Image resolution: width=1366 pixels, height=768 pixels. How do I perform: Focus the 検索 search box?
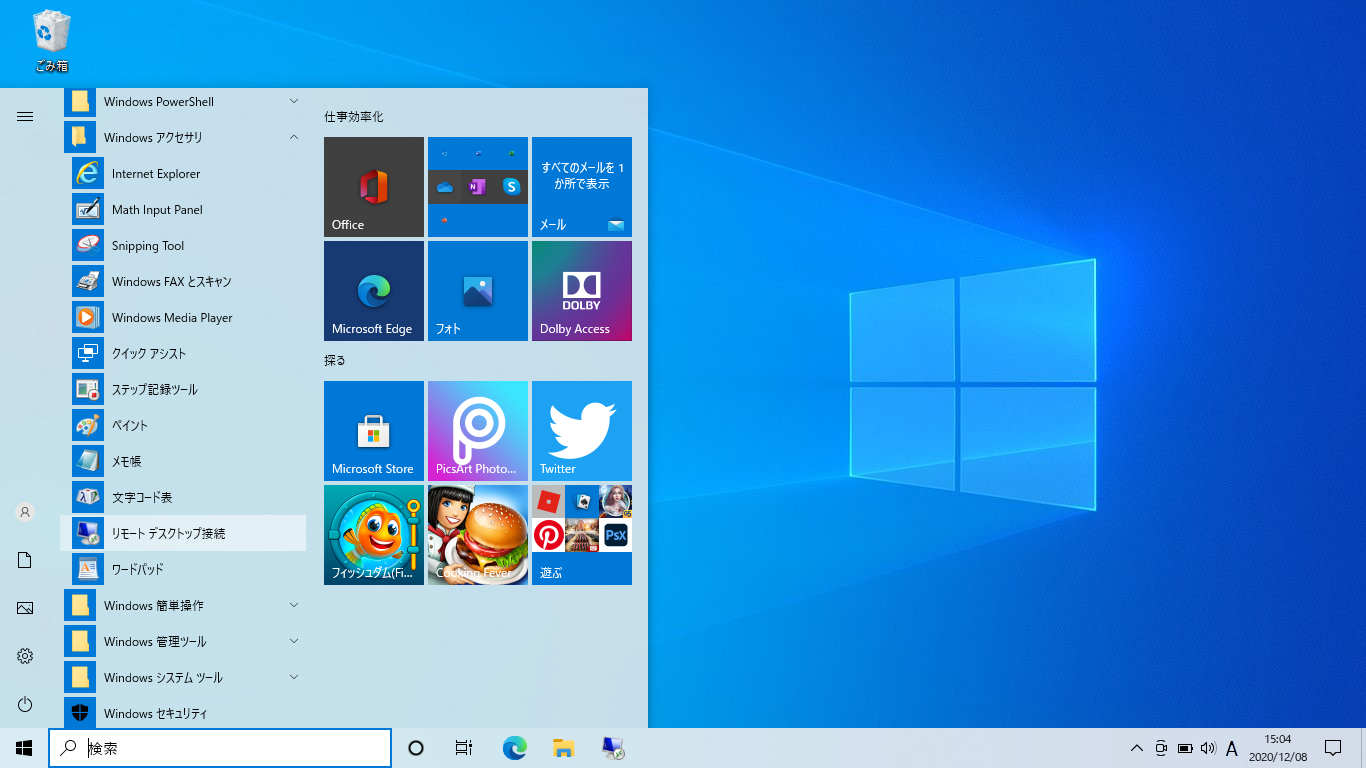pos(220,748)
